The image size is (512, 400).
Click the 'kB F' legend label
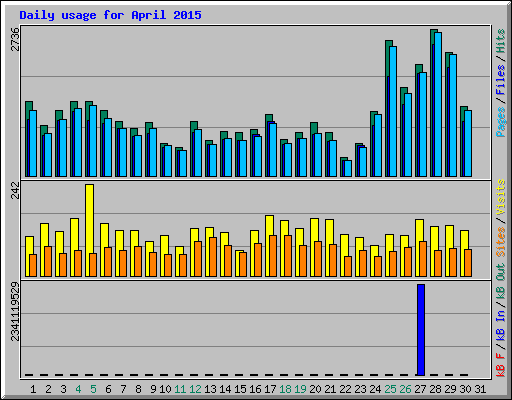500,365
